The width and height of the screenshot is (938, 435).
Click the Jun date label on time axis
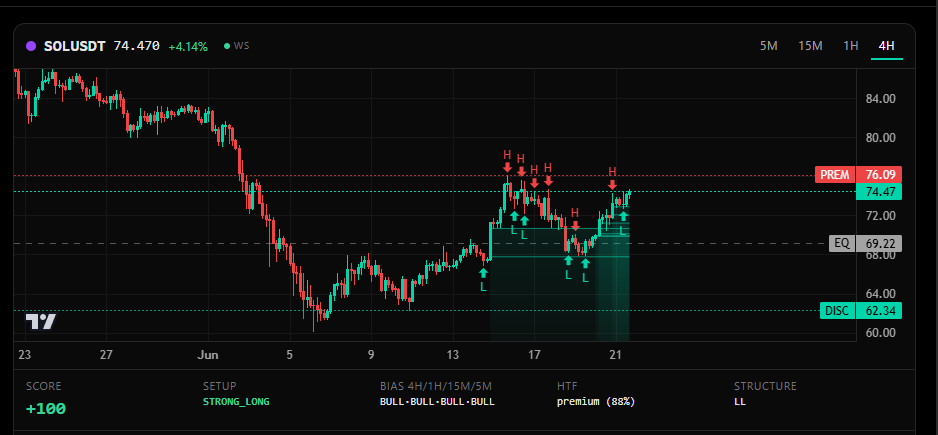click(x=208, y=355)
